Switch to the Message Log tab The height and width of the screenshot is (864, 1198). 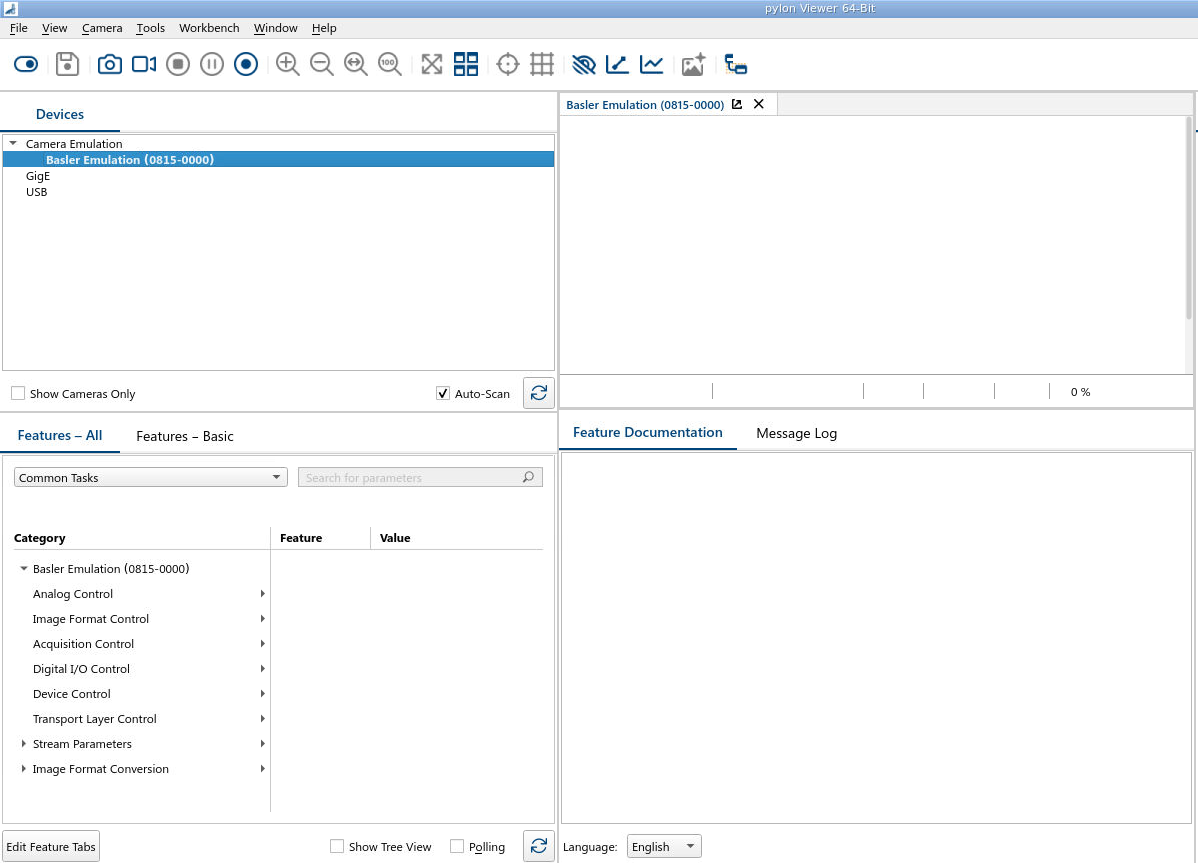(x=796, y=433)
